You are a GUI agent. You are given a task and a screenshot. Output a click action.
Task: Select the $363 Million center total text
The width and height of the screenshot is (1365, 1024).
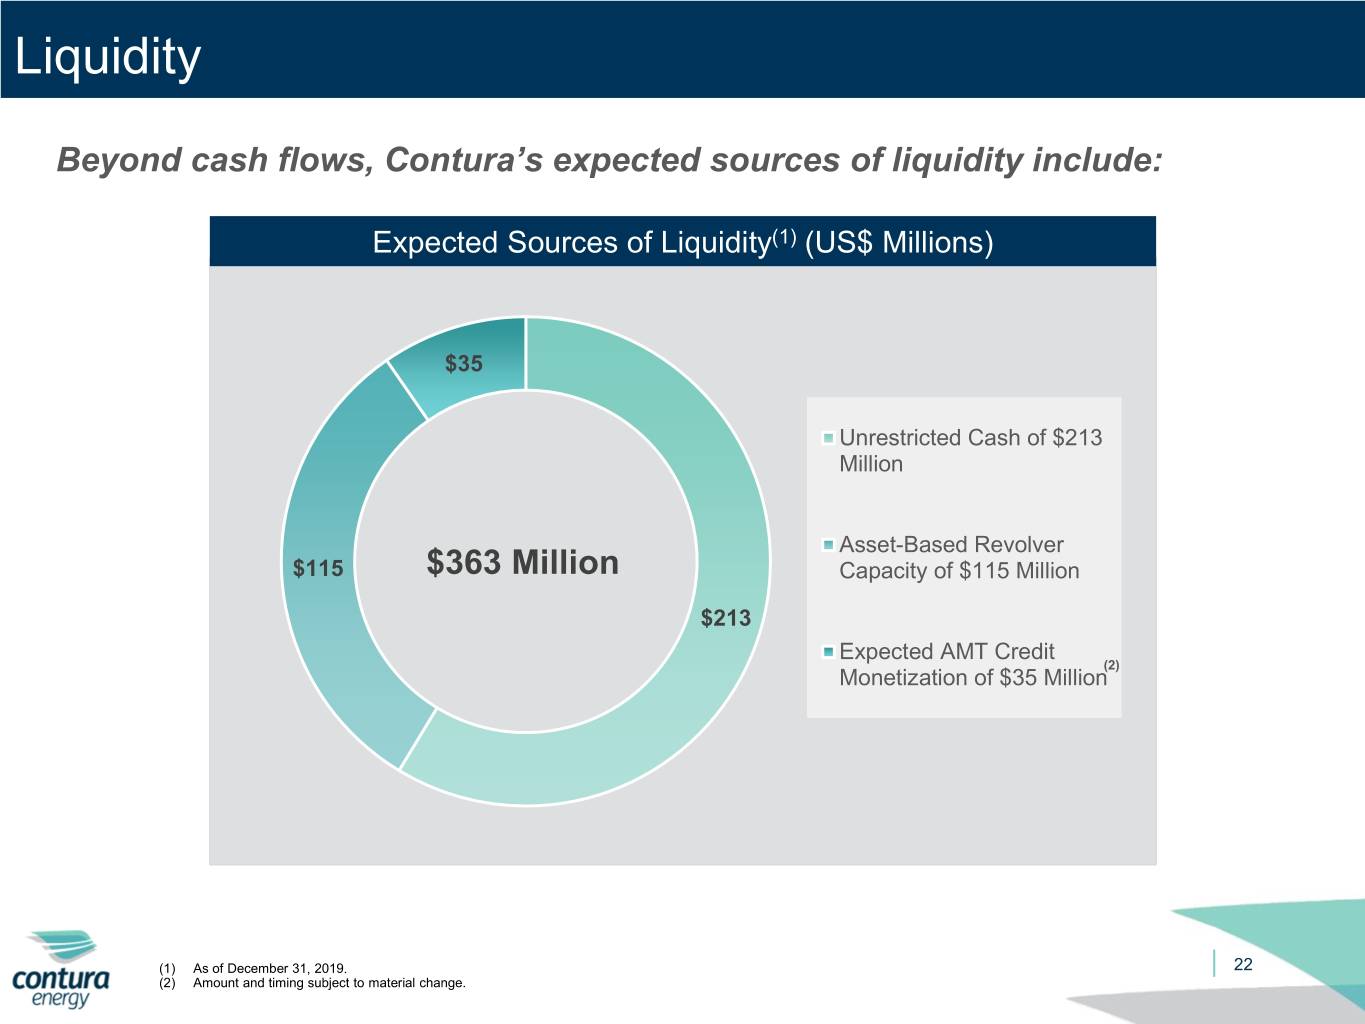coord(523,562)
